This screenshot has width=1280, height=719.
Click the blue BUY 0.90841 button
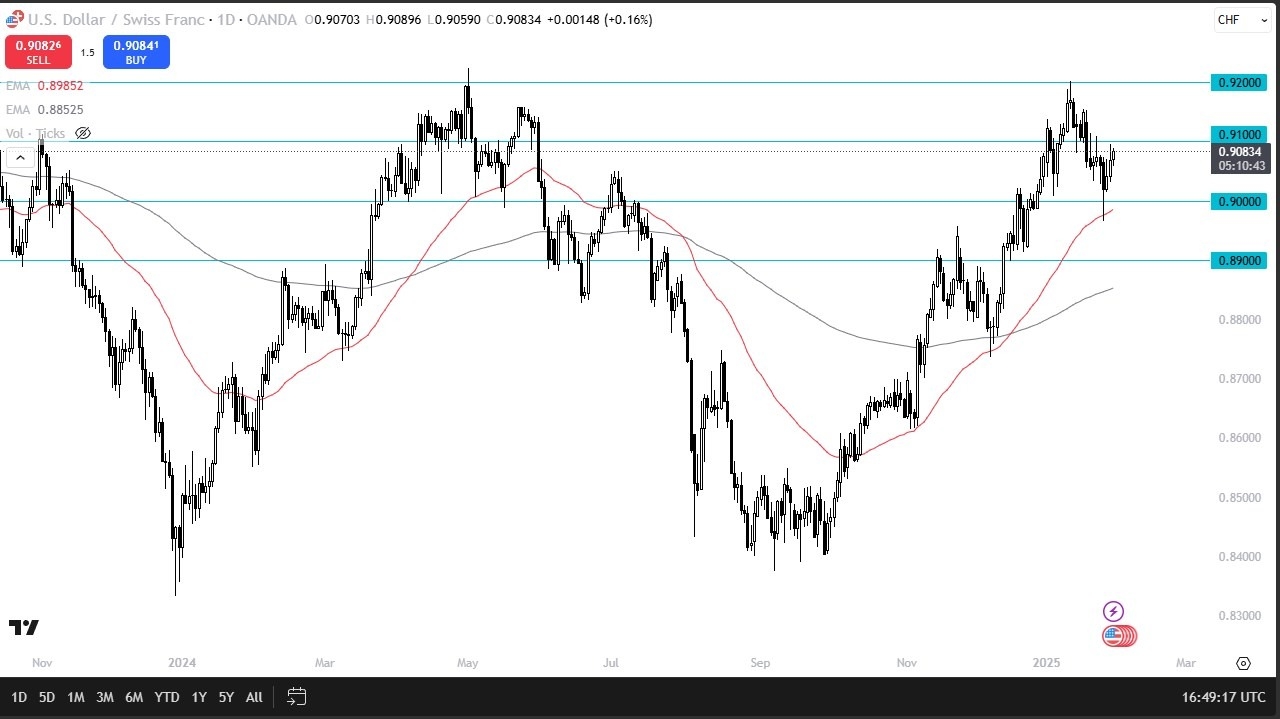(x=136, y=51)
